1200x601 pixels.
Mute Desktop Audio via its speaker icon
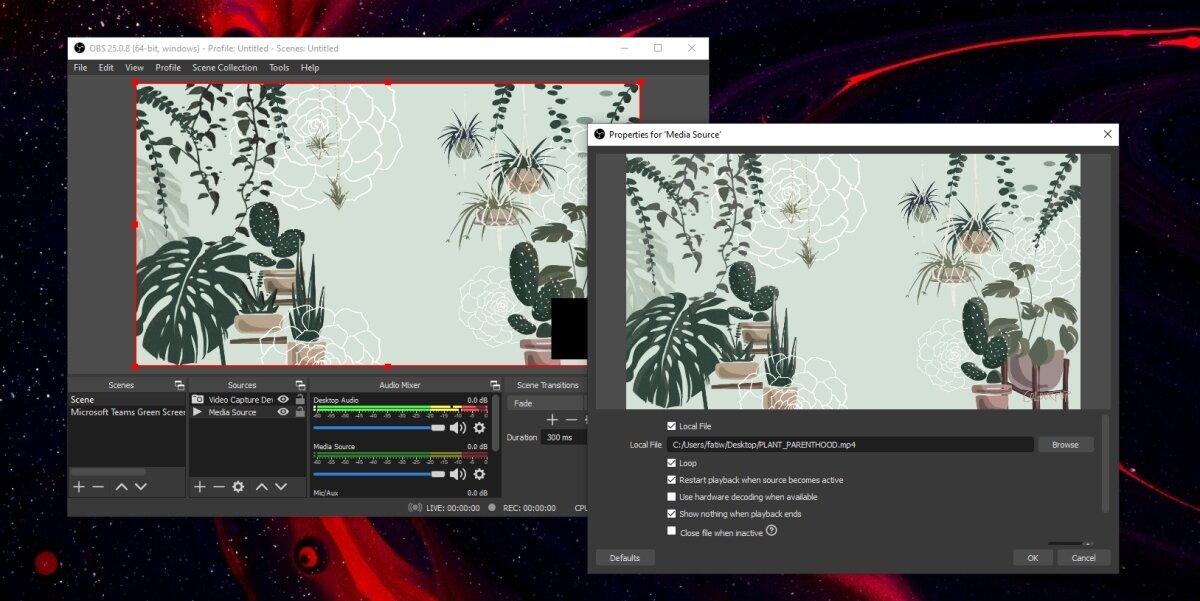458,427
